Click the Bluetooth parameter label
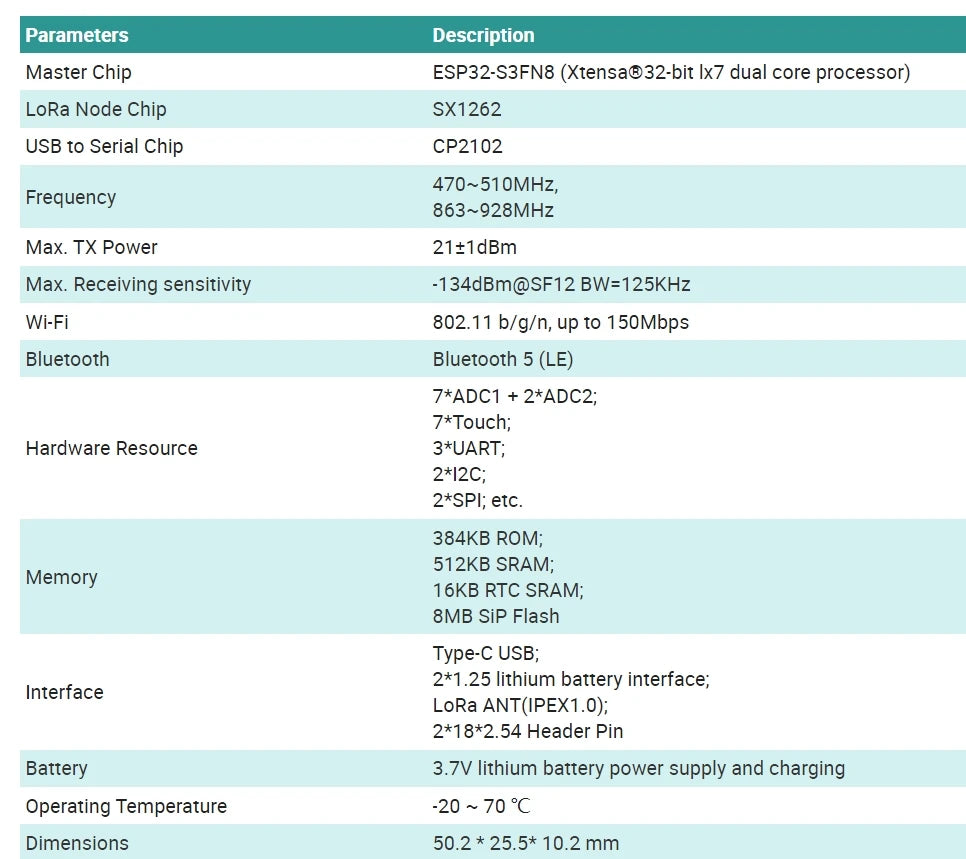 [67, 359]
